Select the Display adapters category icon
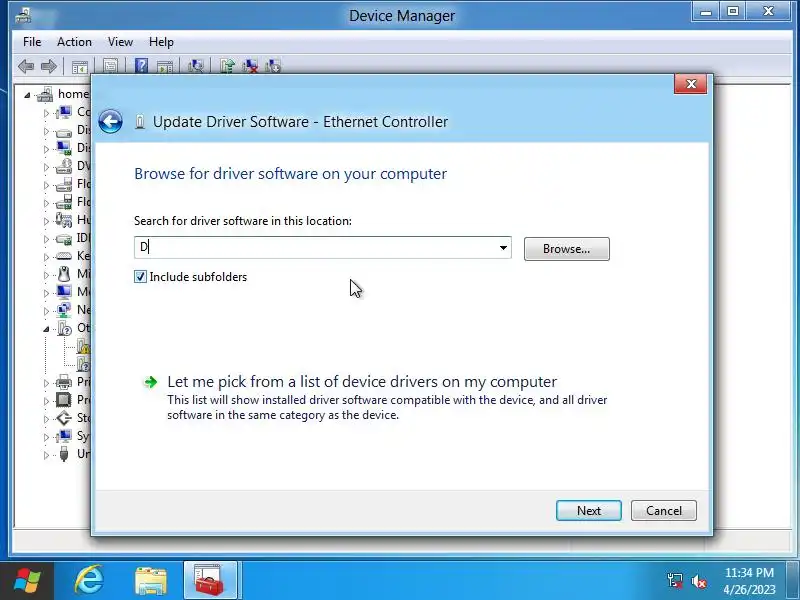This screenshot has height=600, width=800. (x=64, y=148)
